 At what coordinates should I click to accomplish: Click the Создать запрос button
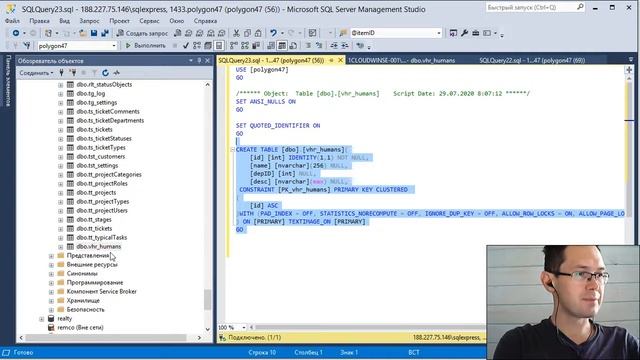(x=142, y=33)
